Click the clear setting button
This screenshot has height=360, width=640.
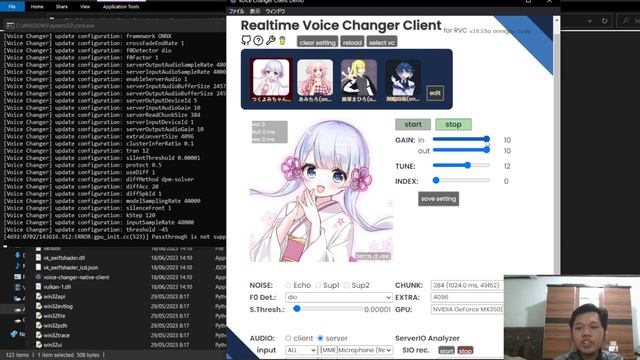coord(318,42)
